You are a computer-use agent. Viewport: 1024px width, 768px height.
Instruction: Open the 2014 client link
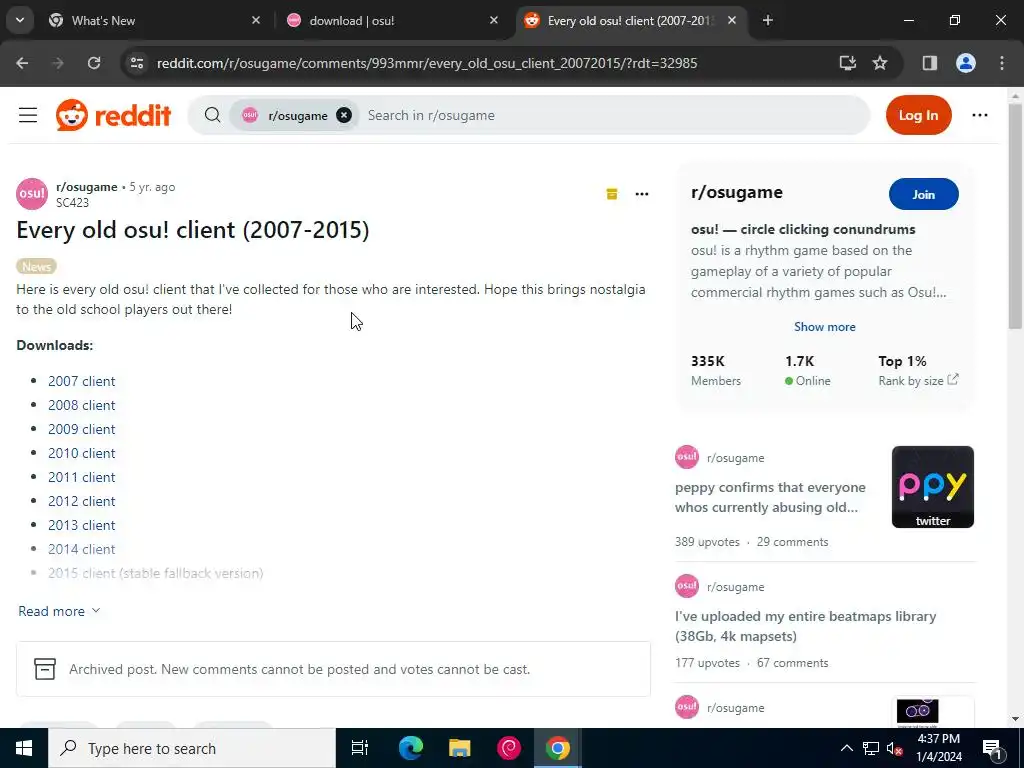[82, 549]
